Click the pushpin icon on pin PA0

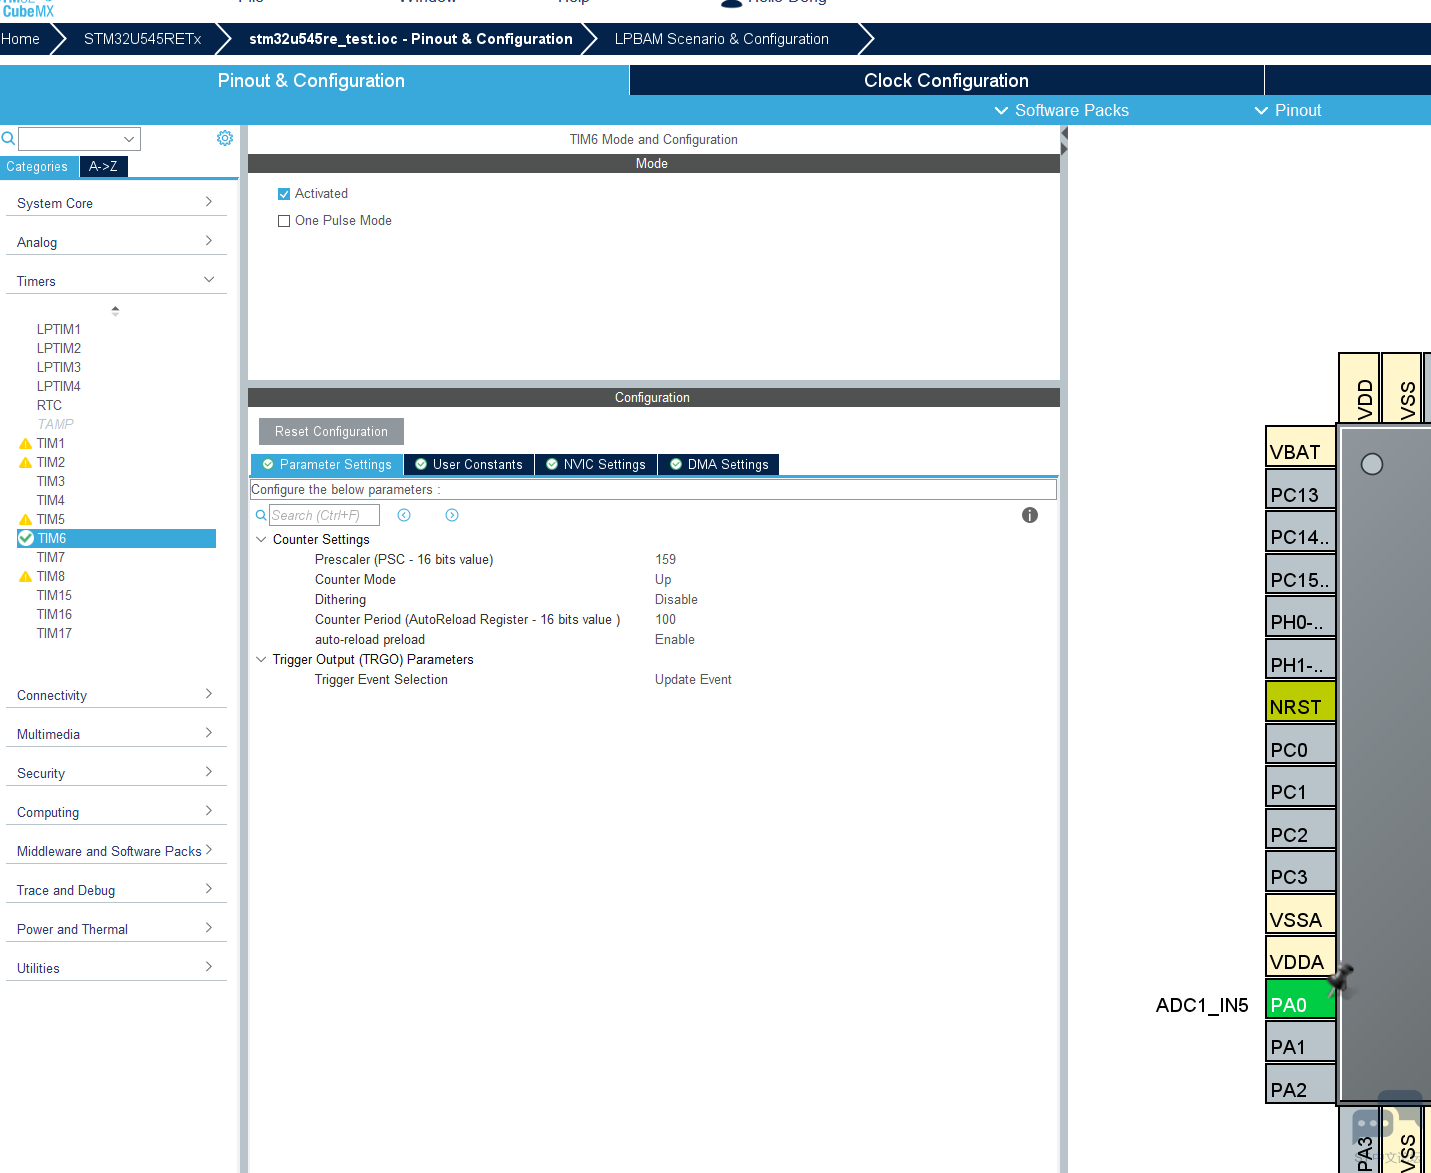(x=1341, y=978)
